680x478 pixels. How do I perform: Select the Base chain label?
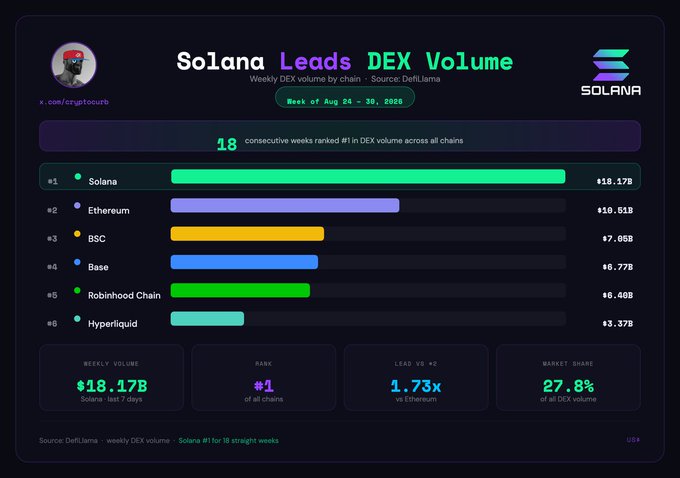click(98, 267)
